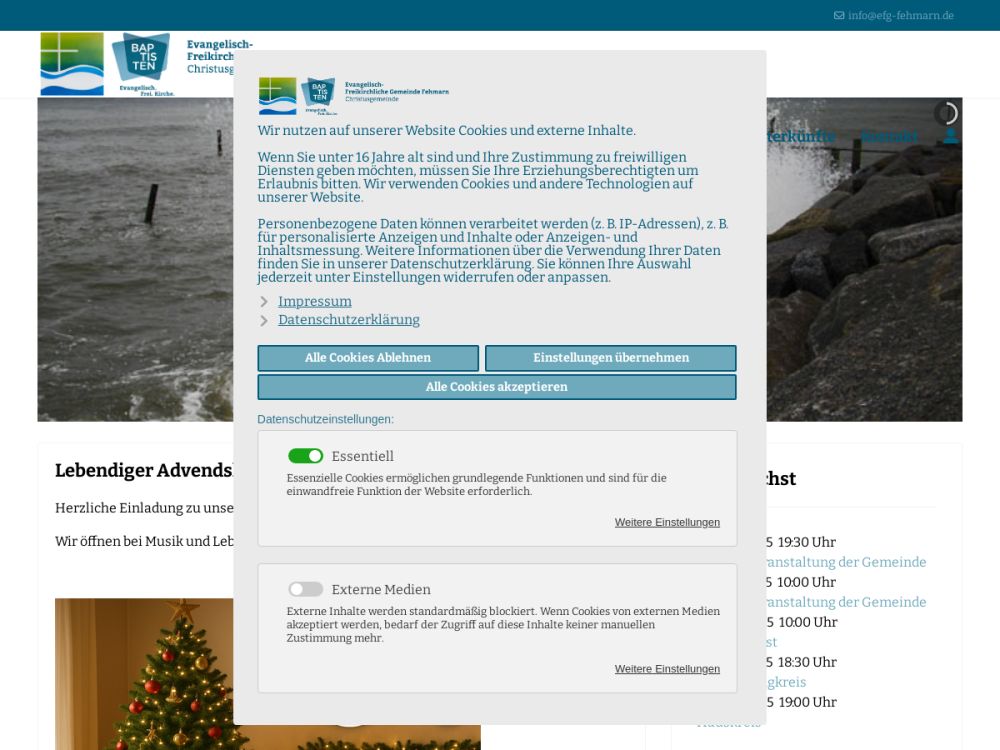The height and width of the screenshot is (750, 1000).
Task: Click the Einstellungen übernehmen button
Action: (610, 358)
